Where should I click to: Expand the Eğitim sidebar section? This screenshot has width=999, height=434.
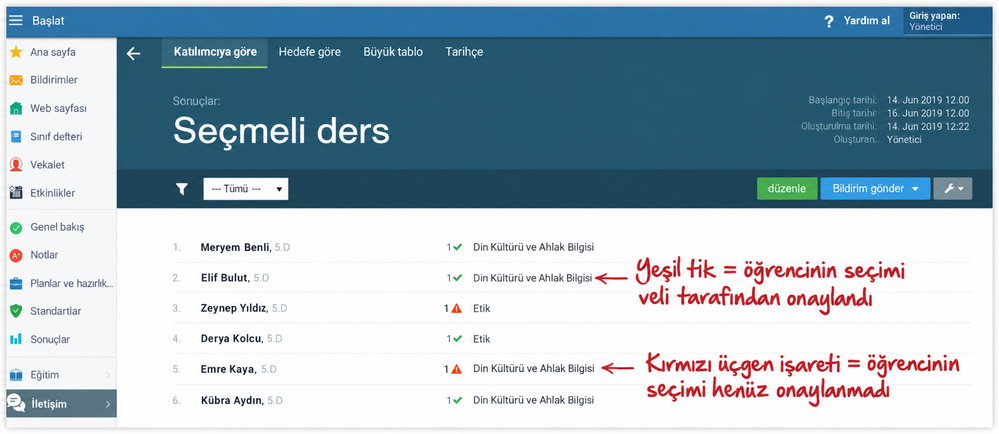61,375
